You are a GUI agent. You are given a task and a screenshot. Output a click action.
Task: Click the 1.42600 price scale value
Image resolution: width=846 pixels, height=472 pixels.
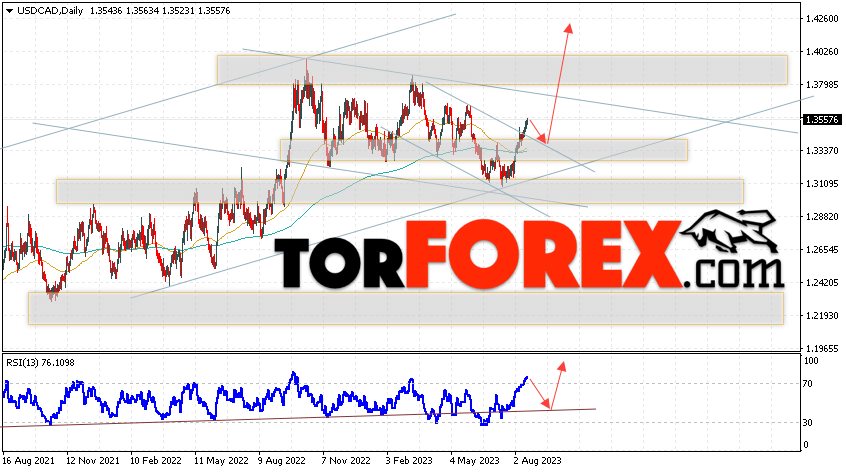(x=822, y=19)
